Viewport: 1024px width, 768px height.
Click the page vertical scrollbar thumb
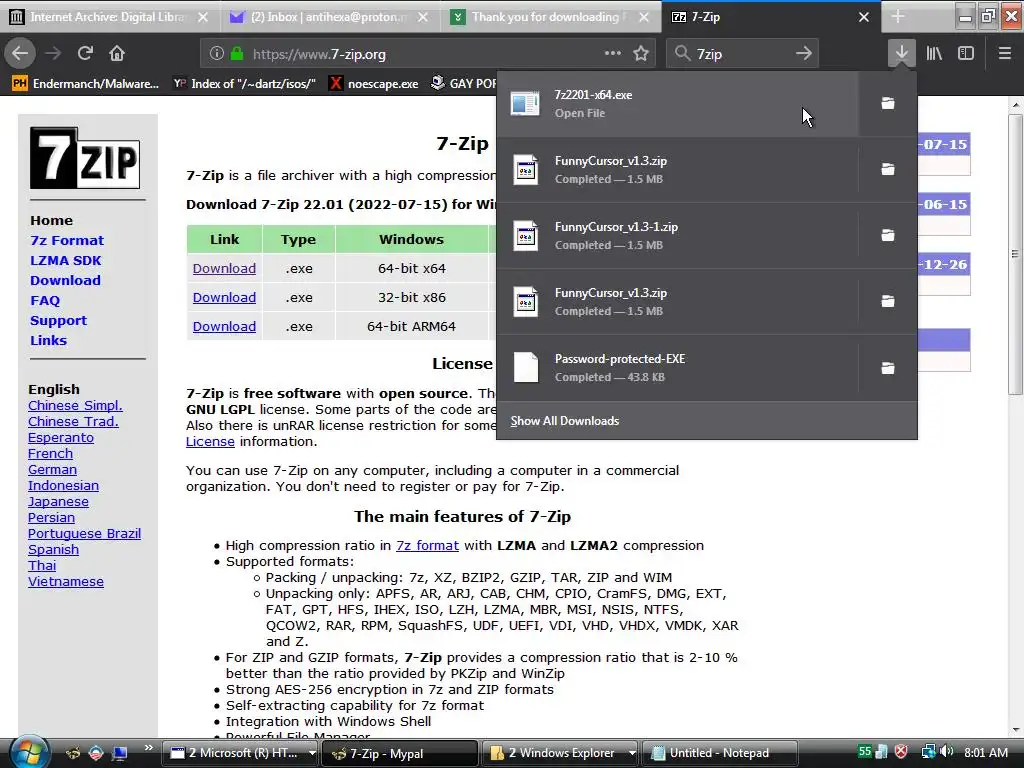point(1015,254)
